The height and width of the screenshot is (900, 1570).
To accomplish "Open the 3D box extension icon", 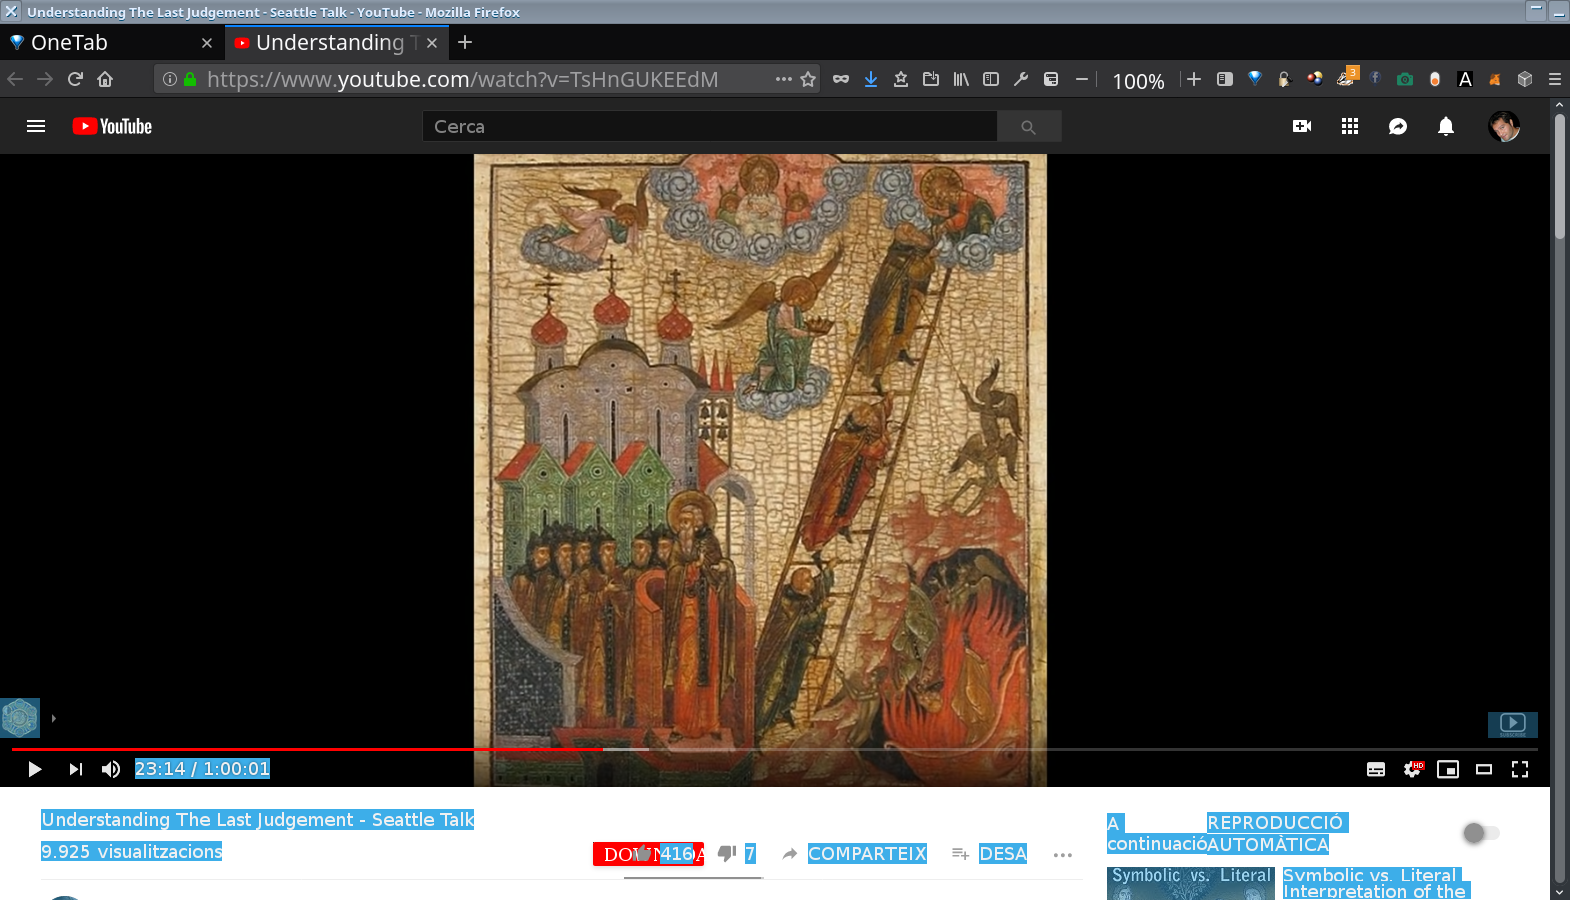I will (x=1525, y=79).
